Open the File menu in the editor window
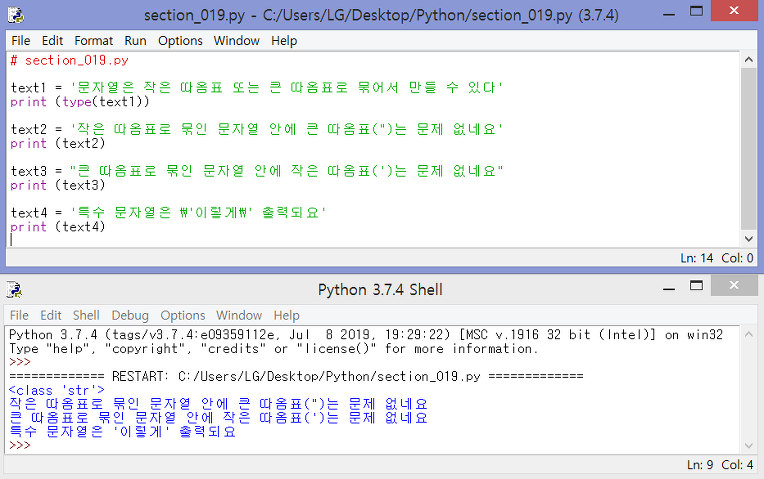 tap(20, 40)
